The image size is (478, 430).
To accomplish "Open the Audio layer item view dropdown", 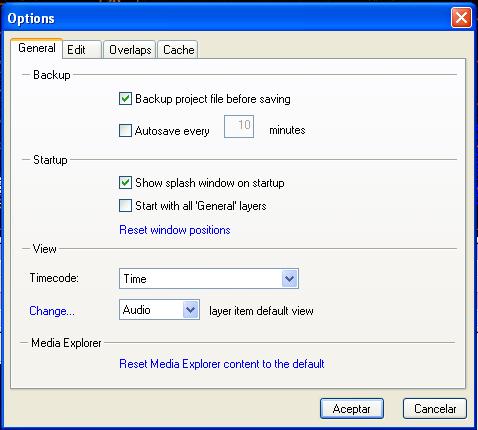I will [x=159, y=310].
